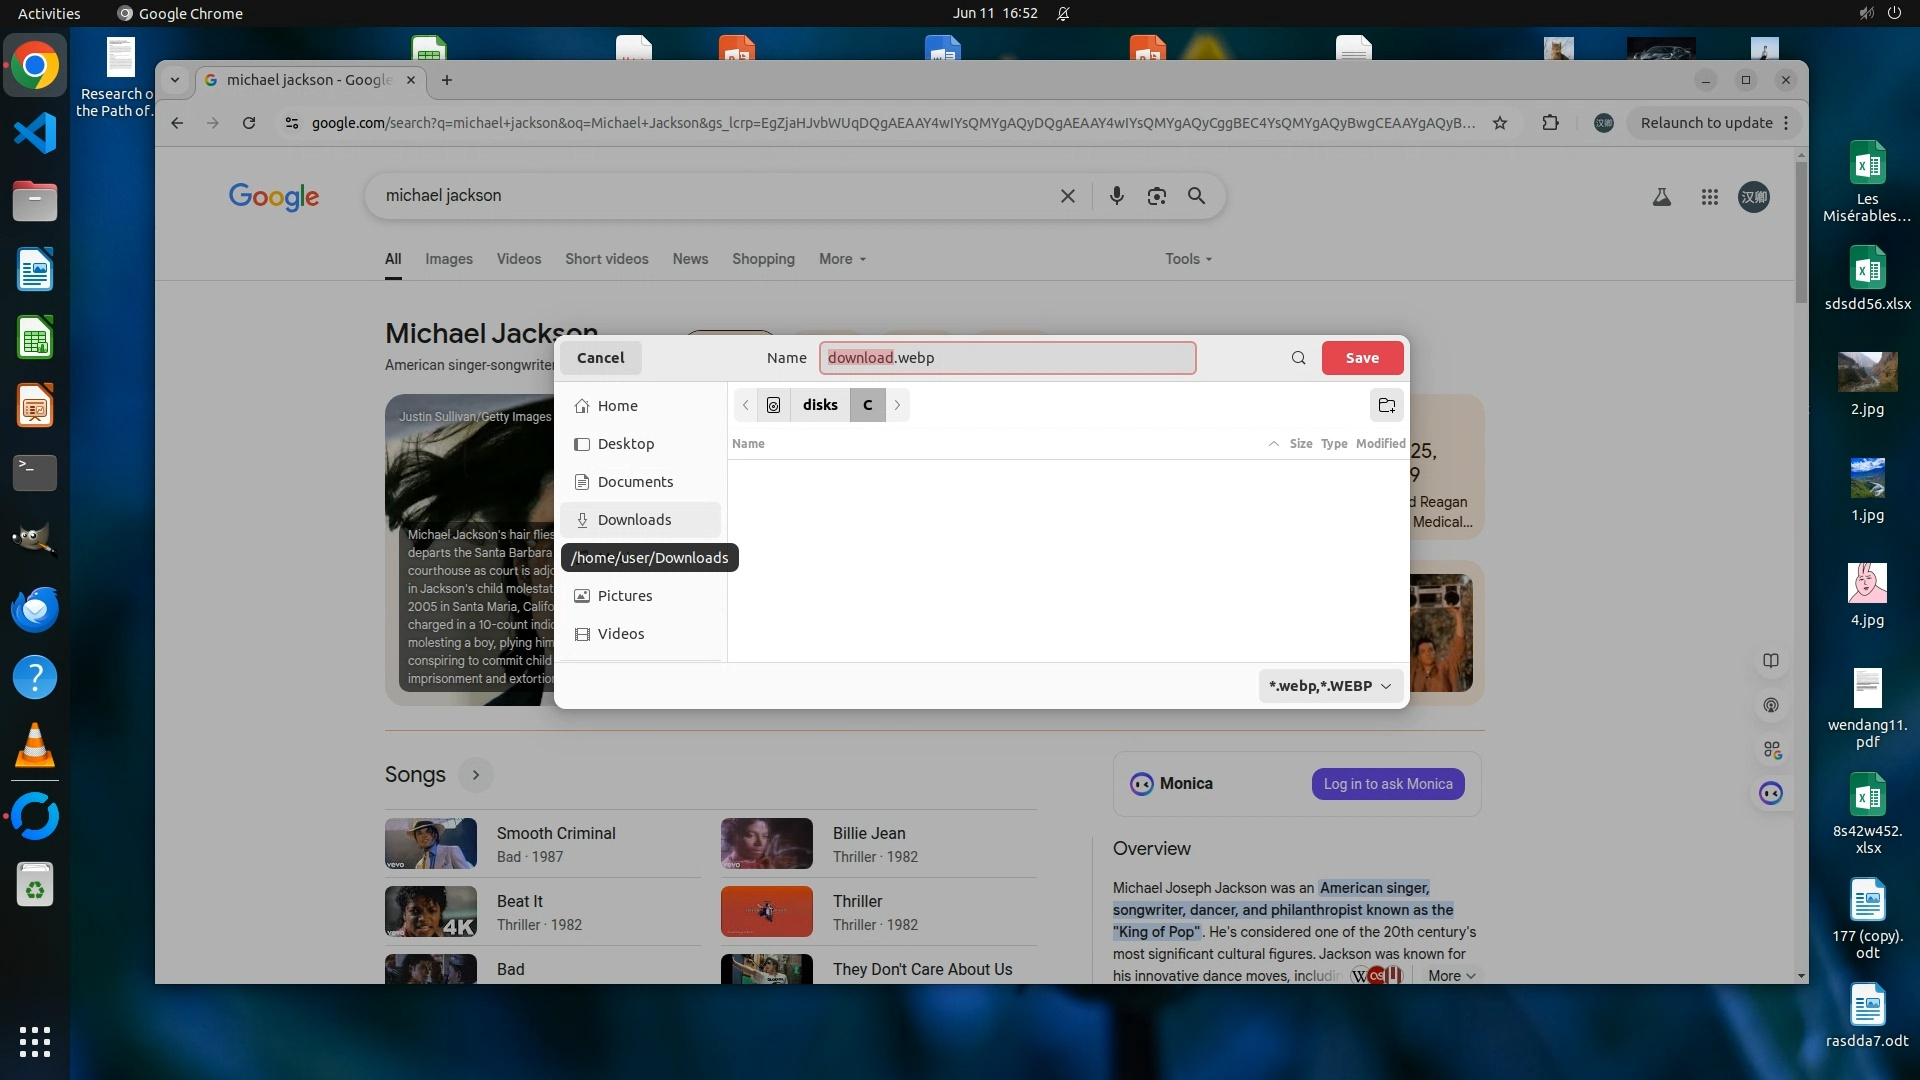This screenshot has width=1920, height=1080.
Task: Bookmark page with star icon
Action: [x=1500, y=123]
